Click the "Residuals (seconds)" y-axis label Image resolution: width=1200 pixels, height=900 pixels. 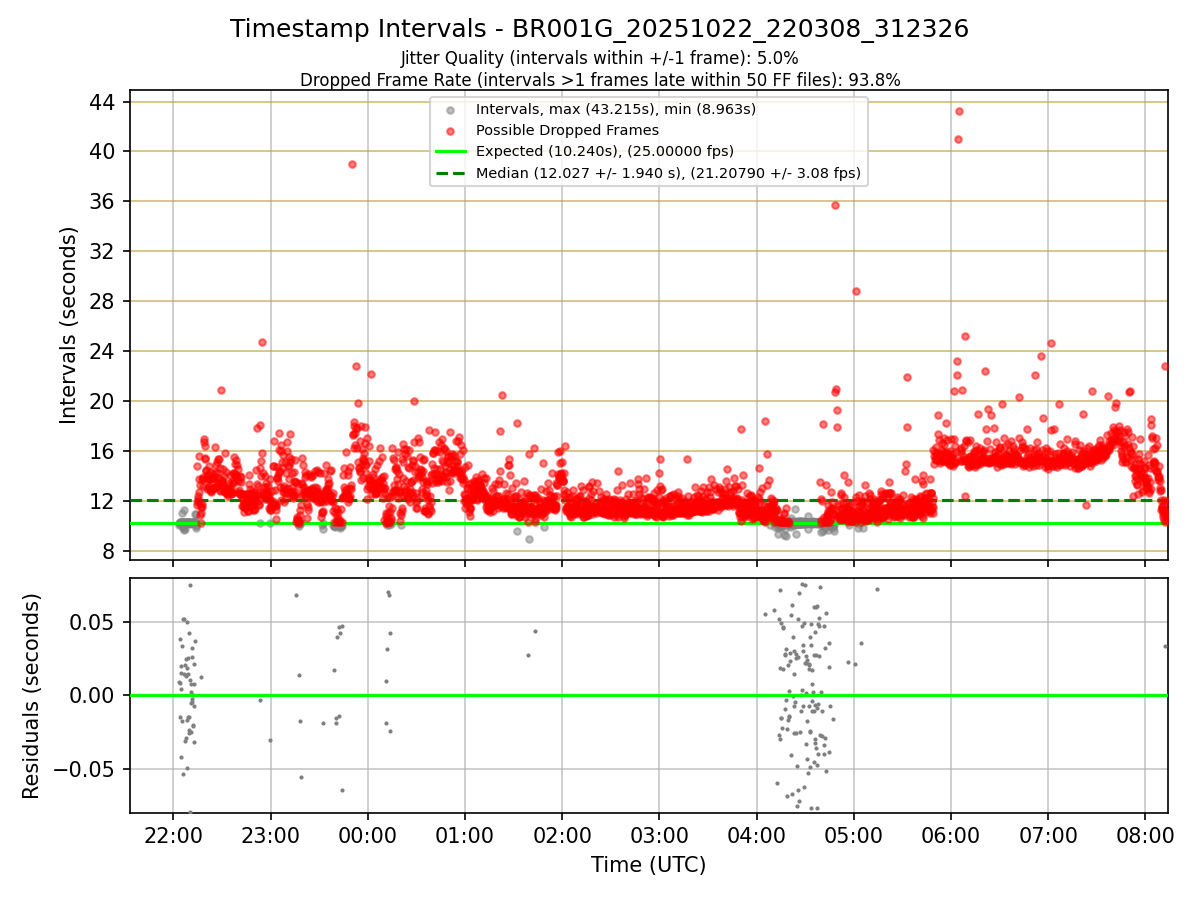pos(31,695)
